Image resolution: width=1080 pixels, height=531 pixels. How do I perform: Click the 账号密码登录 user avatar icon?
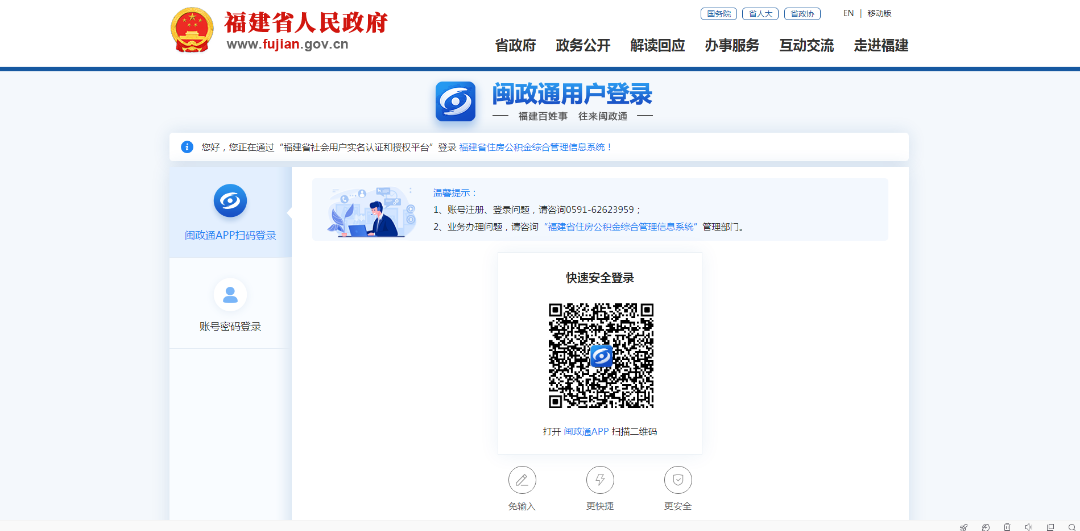[230, 295]
